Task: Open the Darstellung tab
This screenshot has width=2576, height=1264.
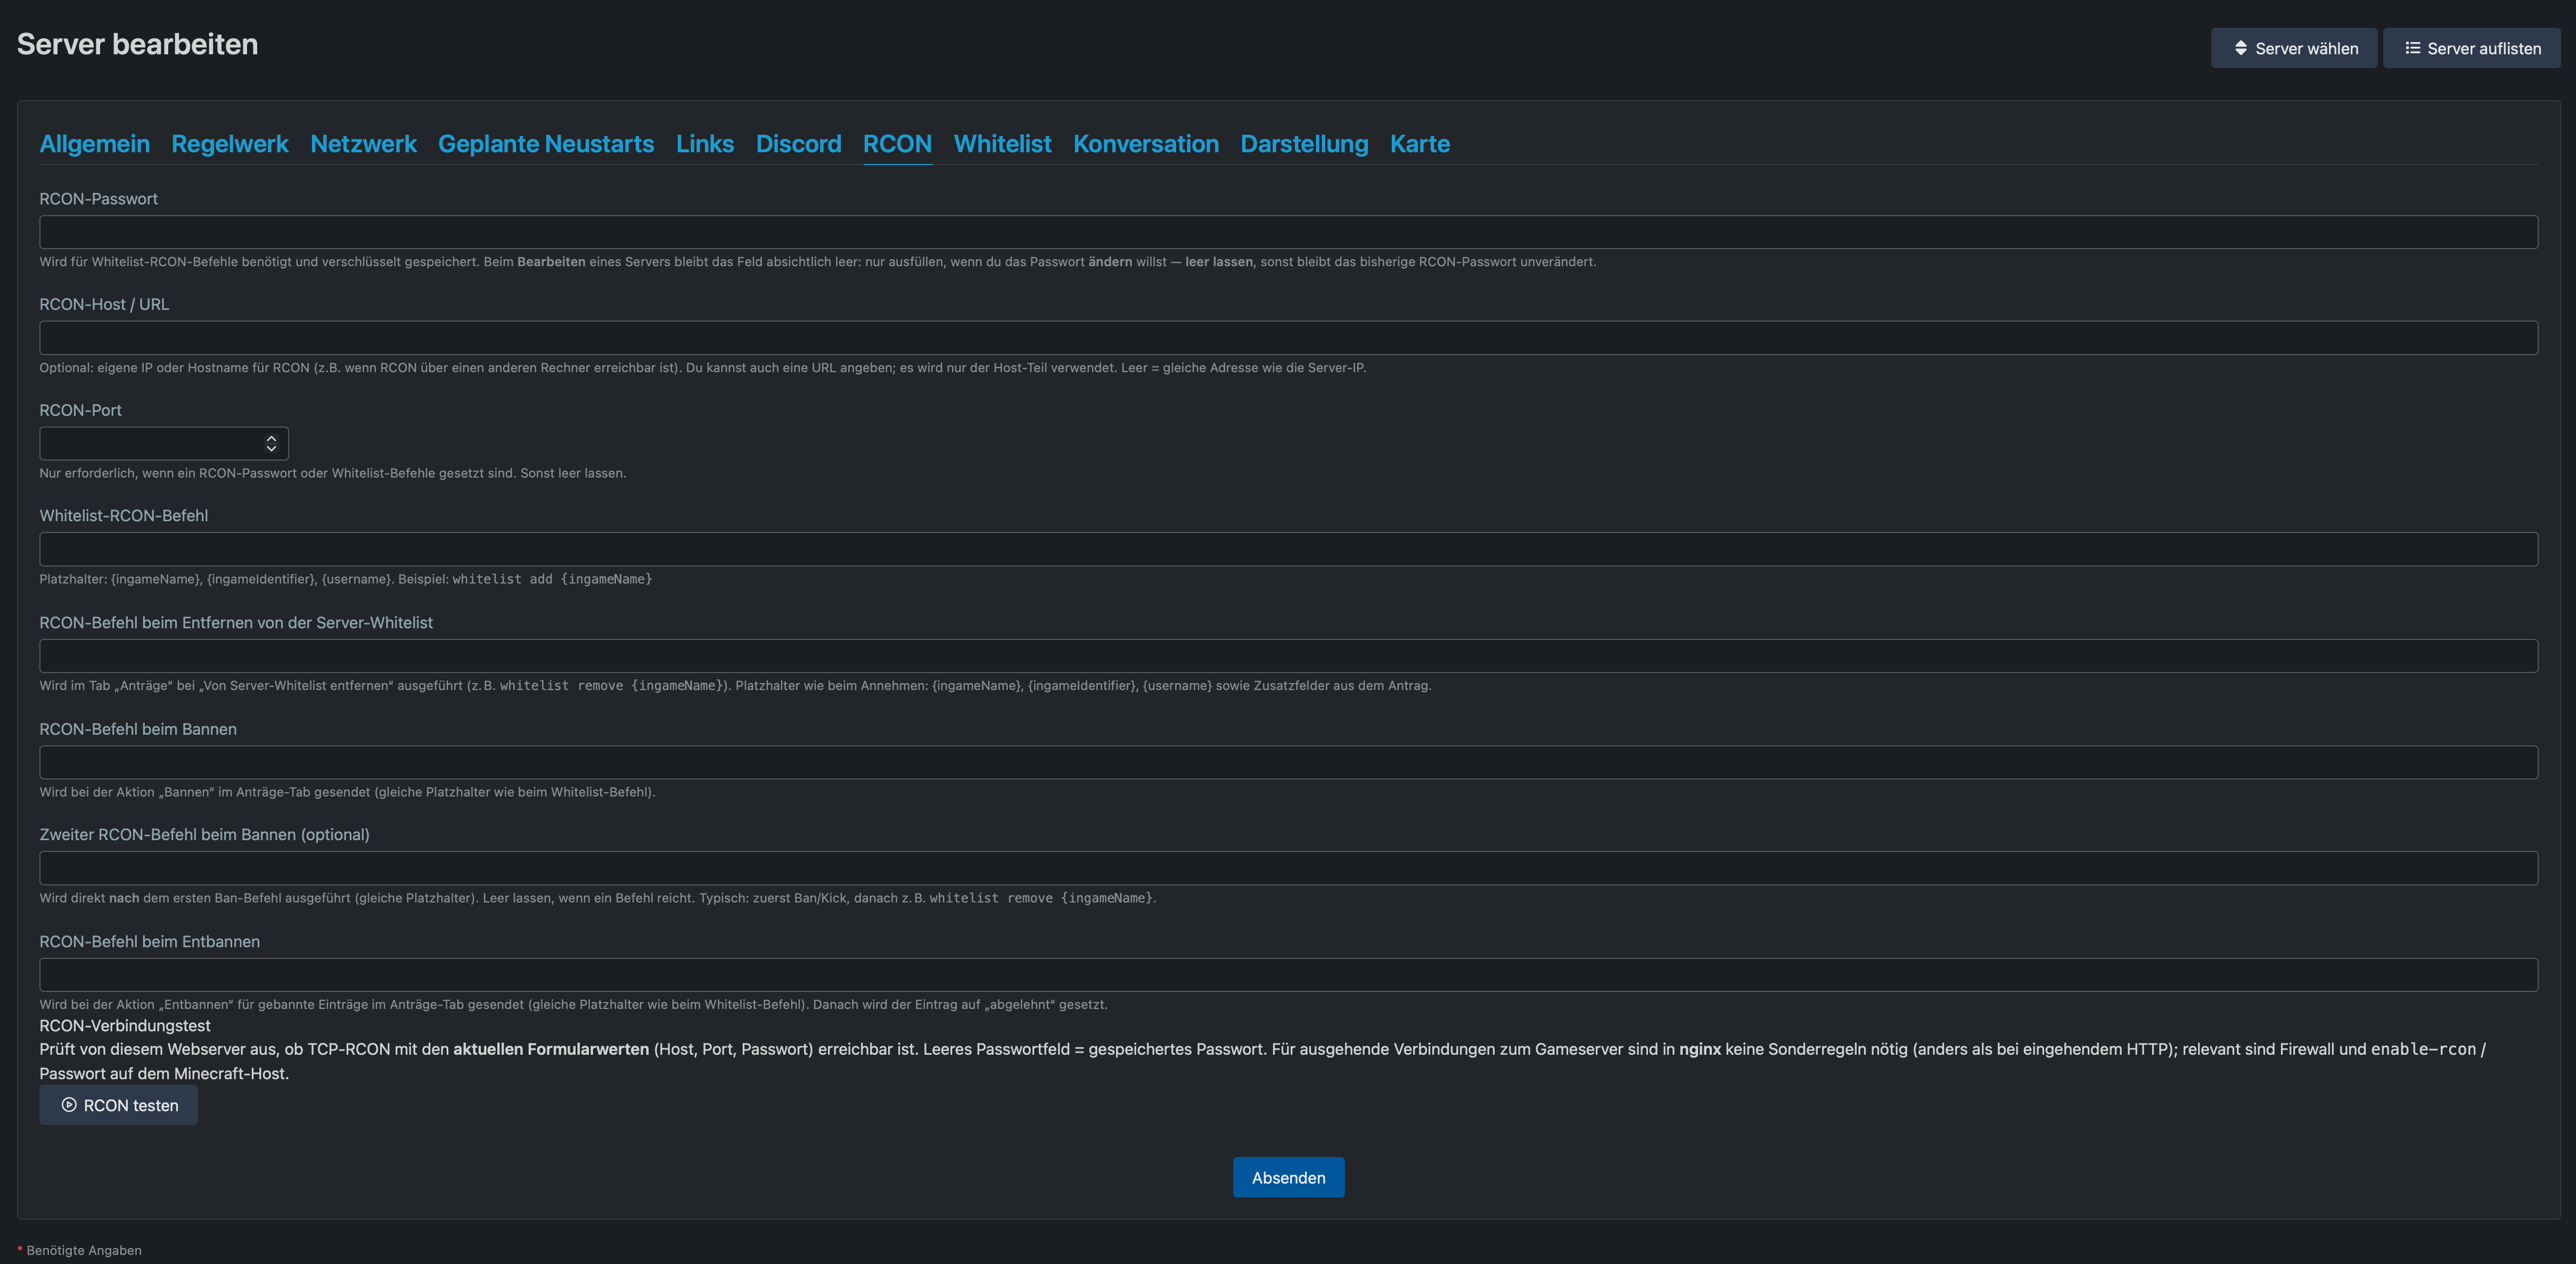Action: point(1304,144)
